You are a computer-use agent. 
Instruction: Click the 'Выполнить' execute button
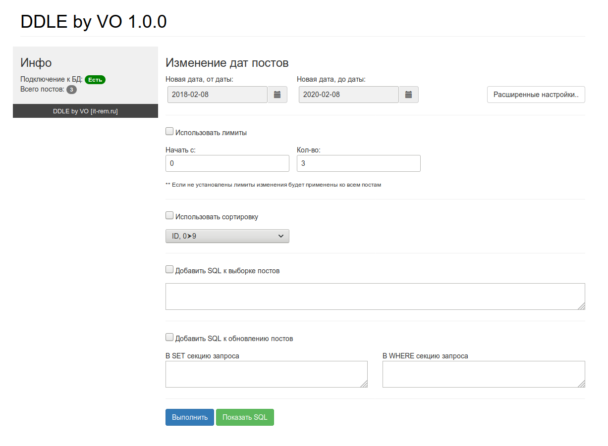tap(190, 417)
